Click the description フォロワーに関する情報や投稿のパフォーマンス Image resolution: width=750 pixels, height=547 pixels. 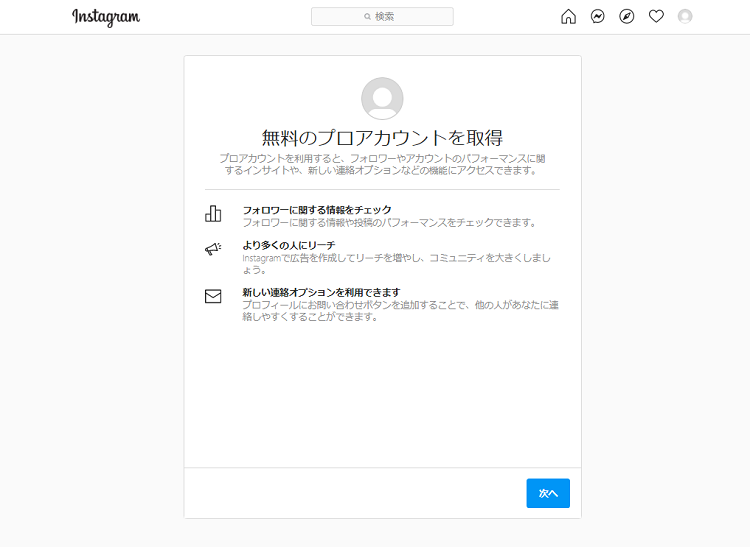pyautogui.click(x=389, y=222)
